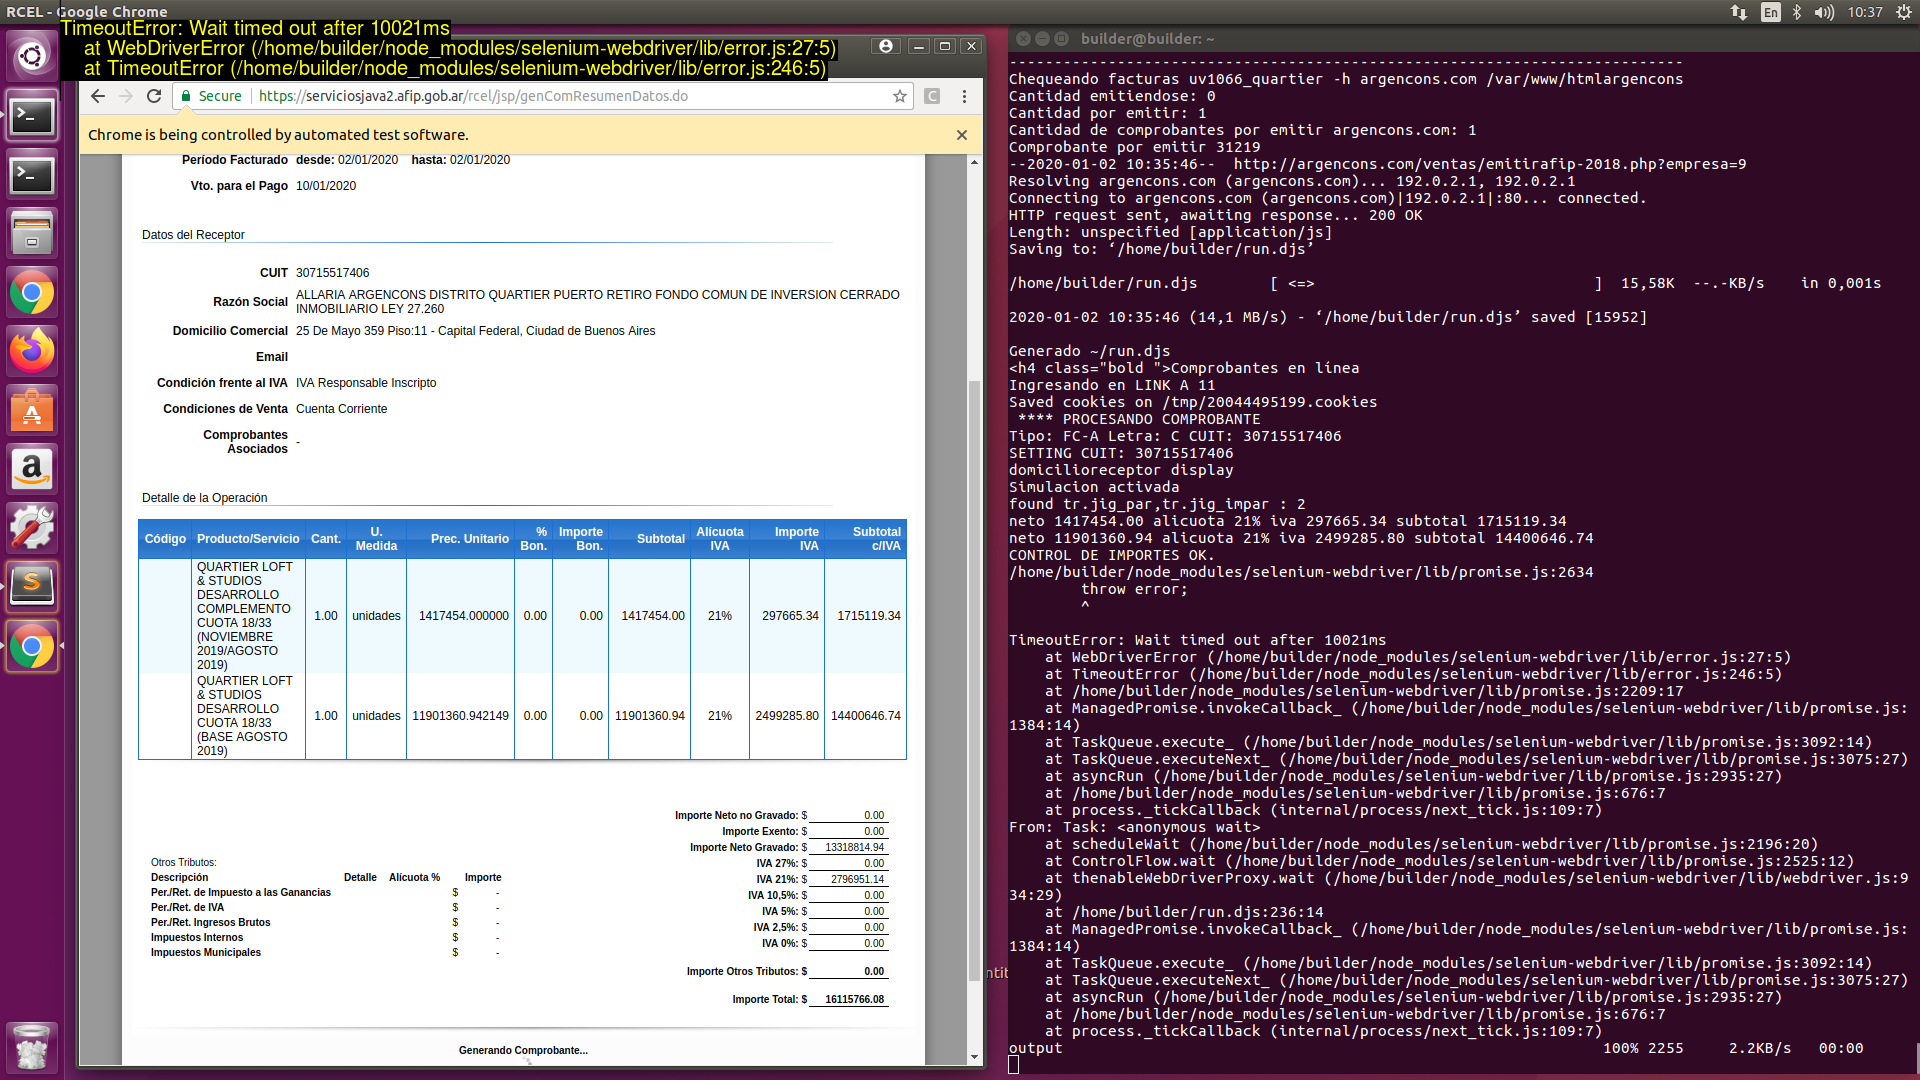The image size is (1920, 1080).
Task: Click IVA Responsable Inscripto text
Action: (366, 383)
